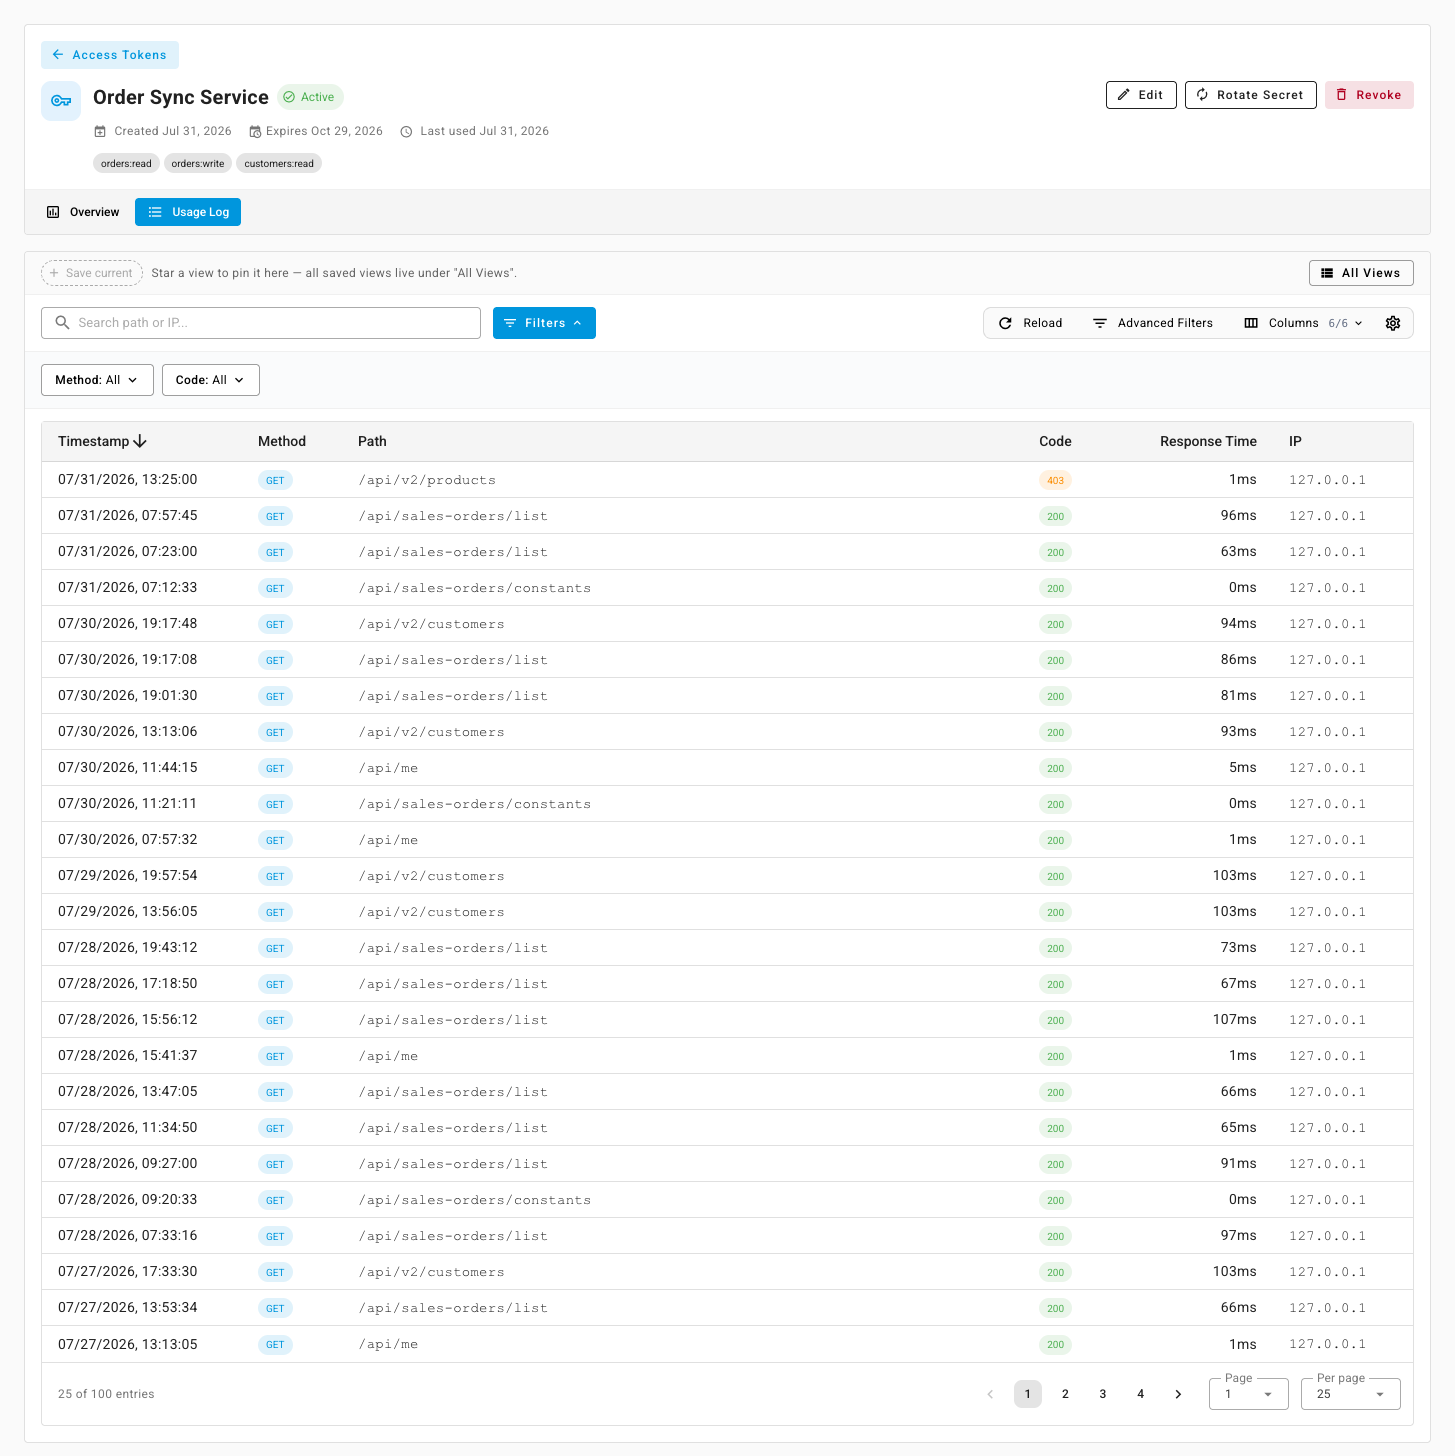
Task: Click Expires Oct 29, 2026 text
Action: click(324, 131)
